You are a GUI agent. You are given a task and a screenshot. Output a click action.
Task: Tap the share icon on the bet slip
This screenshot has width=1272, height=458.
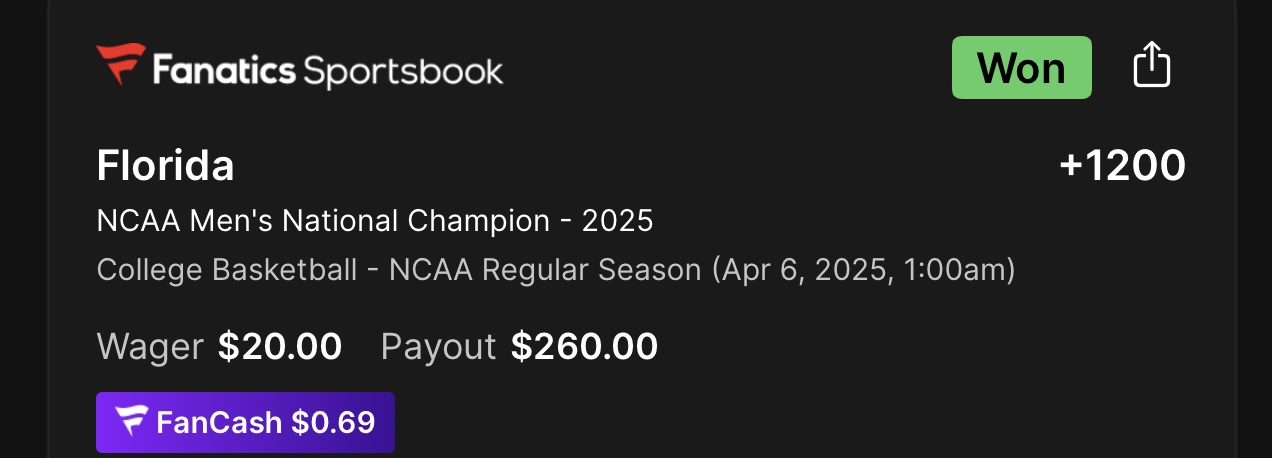click(x=1151, y=66)
